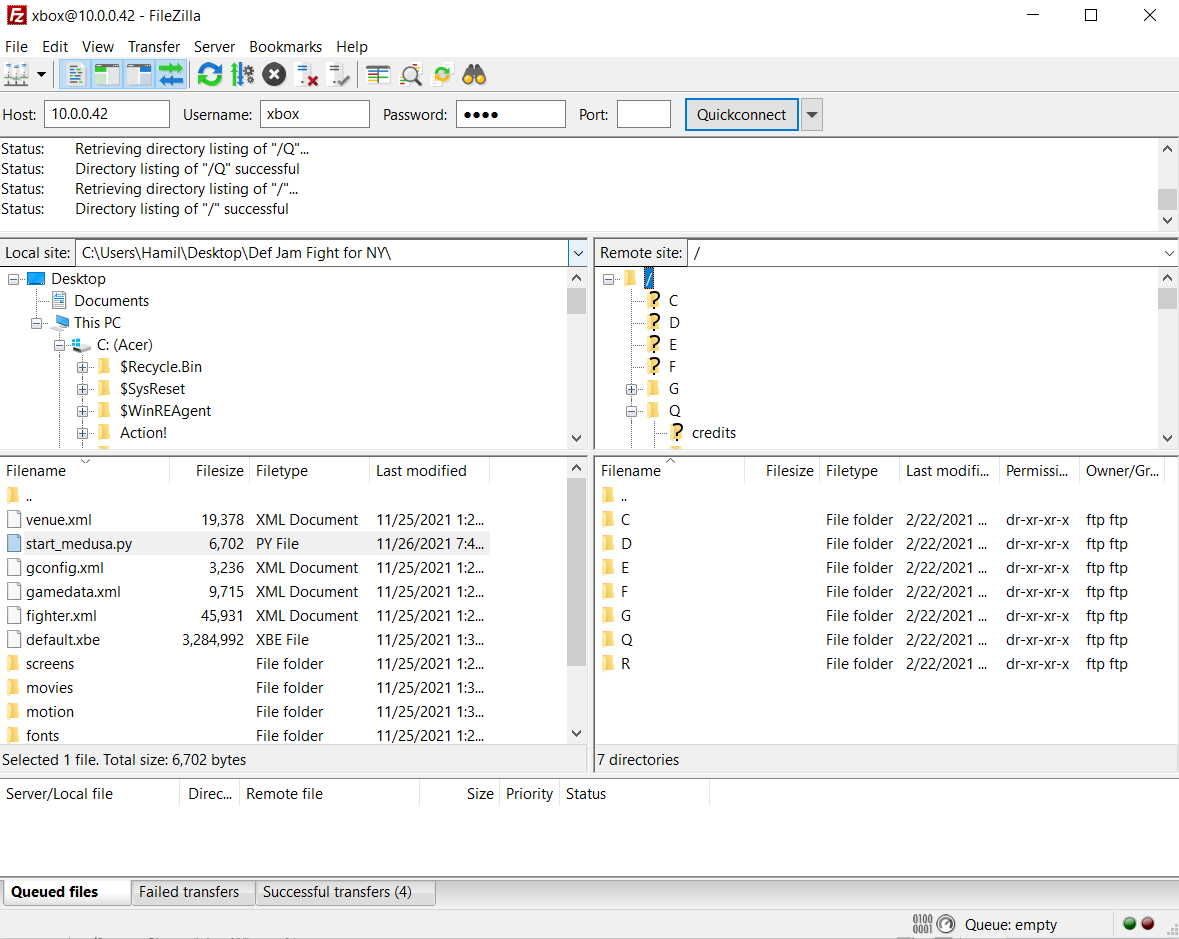Open the directory listing filters dialog
1179x939 pixels.
tap(377, 74)
